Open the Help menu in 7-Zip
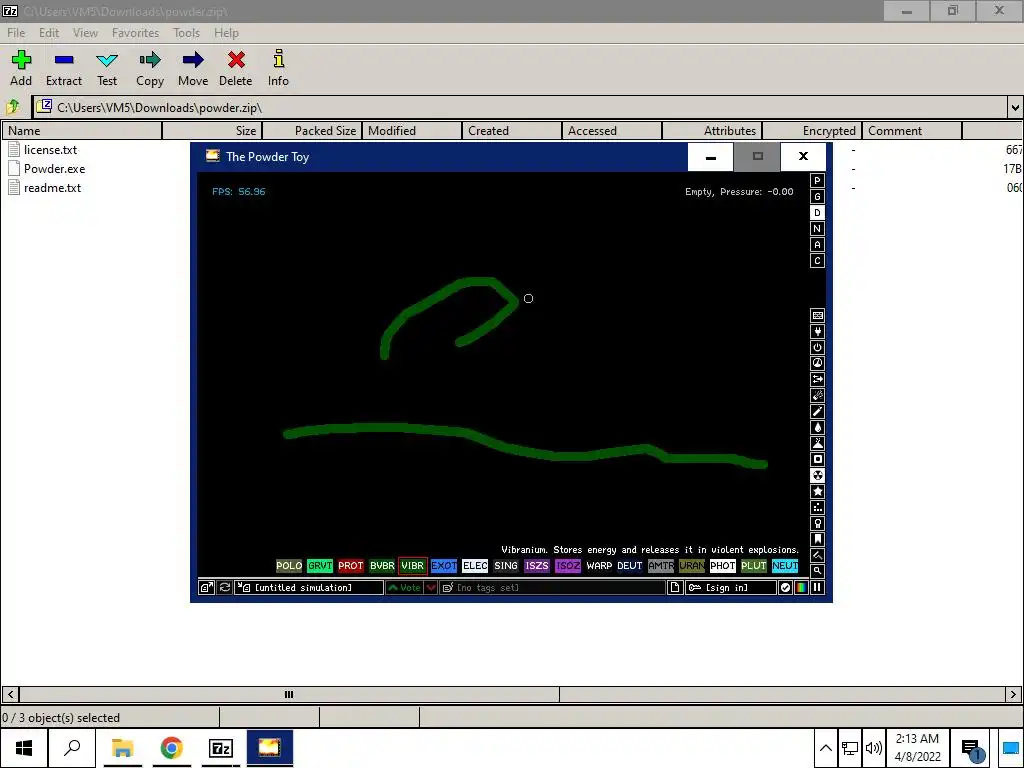 click(227, 33)
